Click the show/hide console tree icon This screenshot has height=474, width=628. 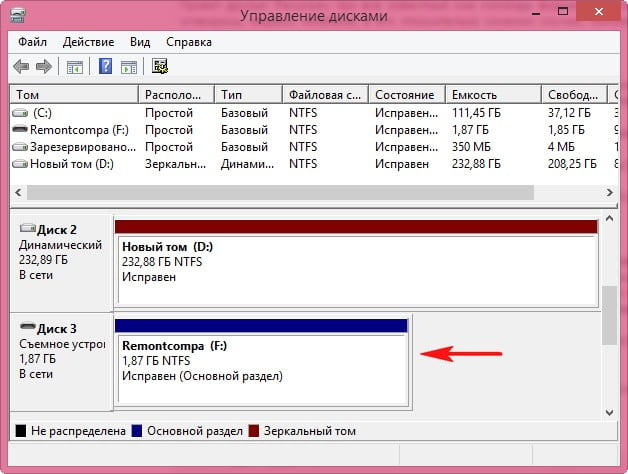pyautogui.click(x=75, y=67)
